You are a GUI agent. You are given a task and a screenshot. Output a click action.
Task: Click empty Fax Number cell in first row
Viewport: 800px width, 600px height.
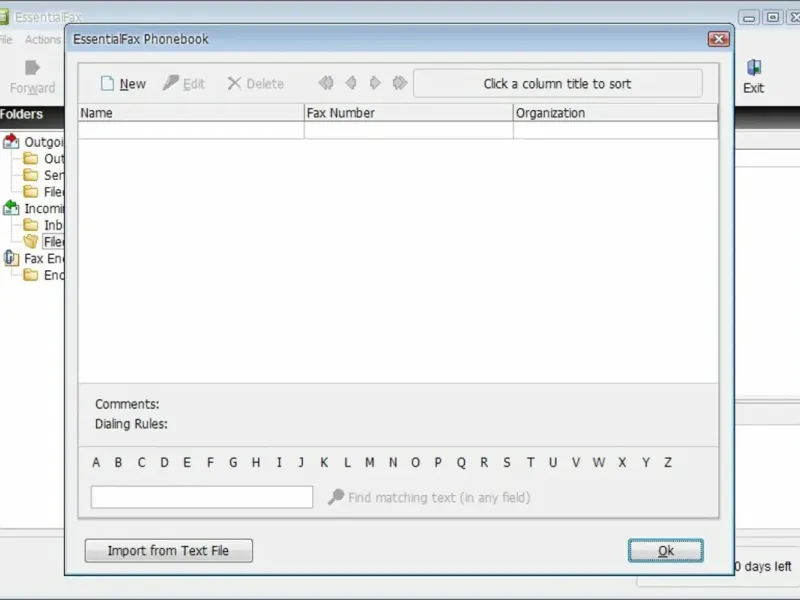tap(408, 130)
